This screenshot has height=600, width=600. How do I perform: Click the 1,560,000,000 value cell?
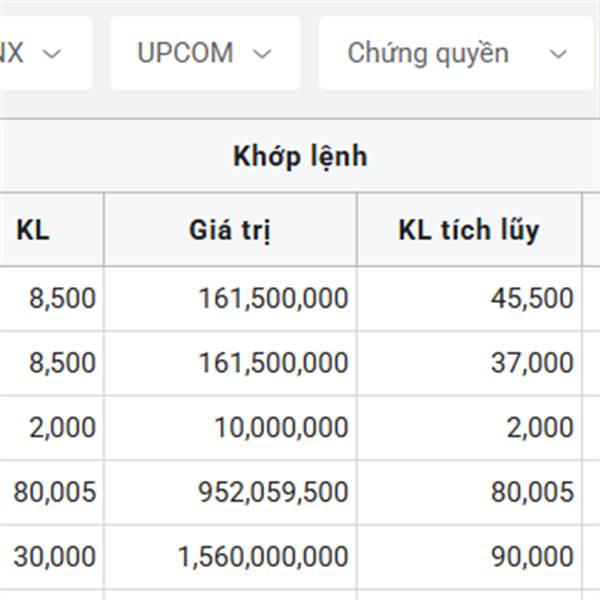[263, 557]
